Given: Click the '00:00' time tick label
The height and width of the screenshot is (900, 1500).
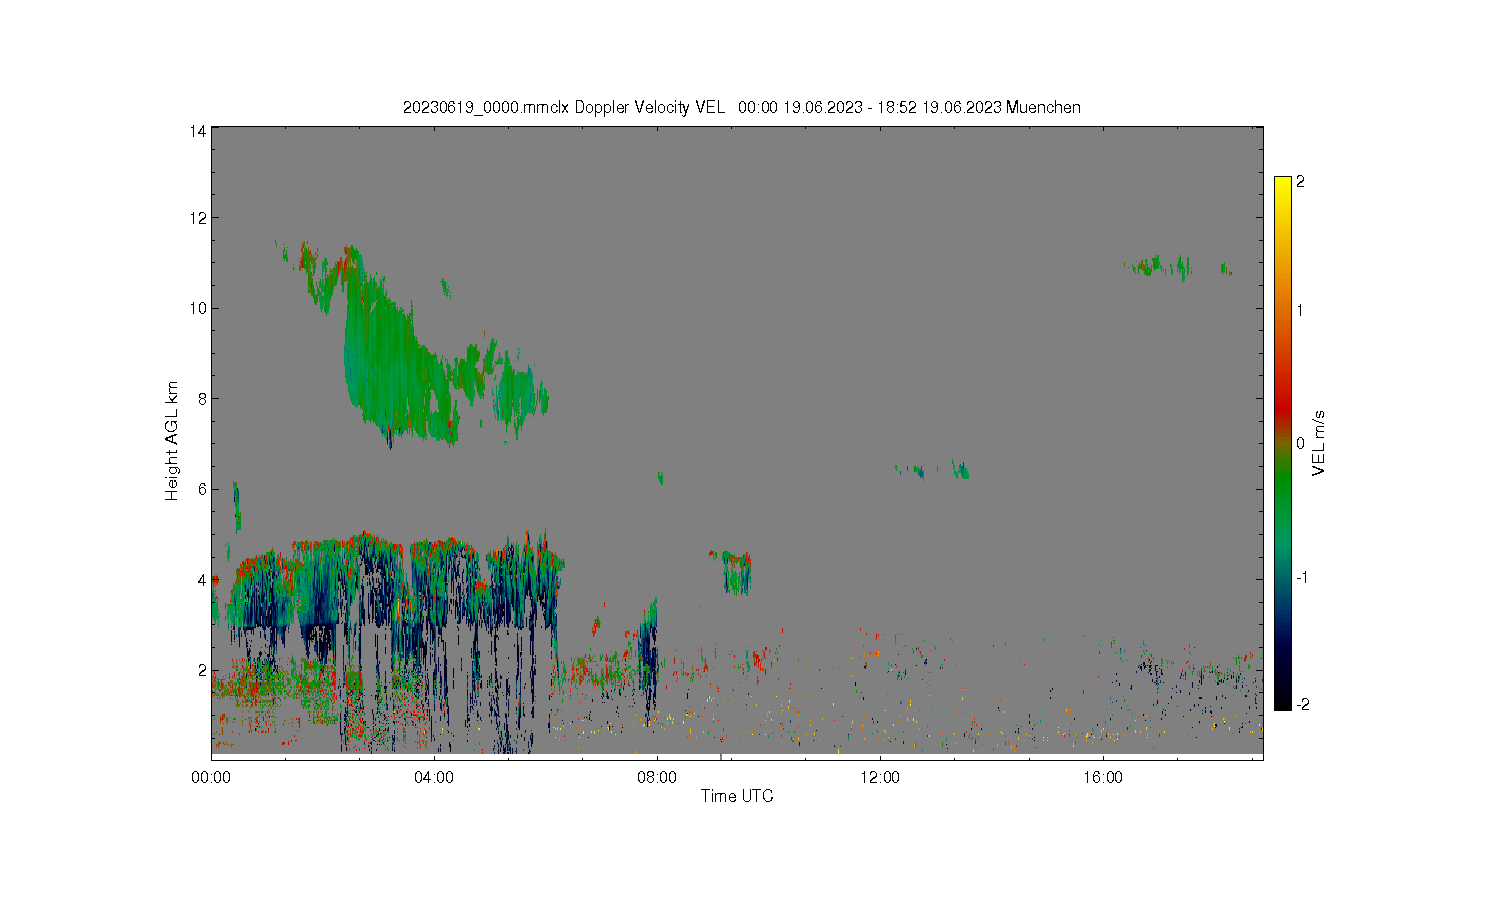Looking at the screenshot, I should pos(211,777).
